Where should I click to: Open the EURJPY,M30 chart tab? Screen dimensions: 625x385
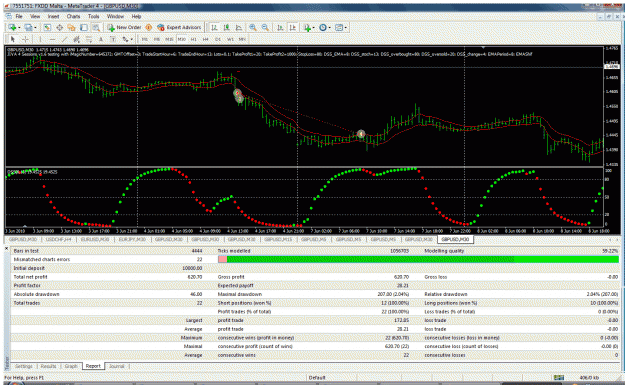132,240
